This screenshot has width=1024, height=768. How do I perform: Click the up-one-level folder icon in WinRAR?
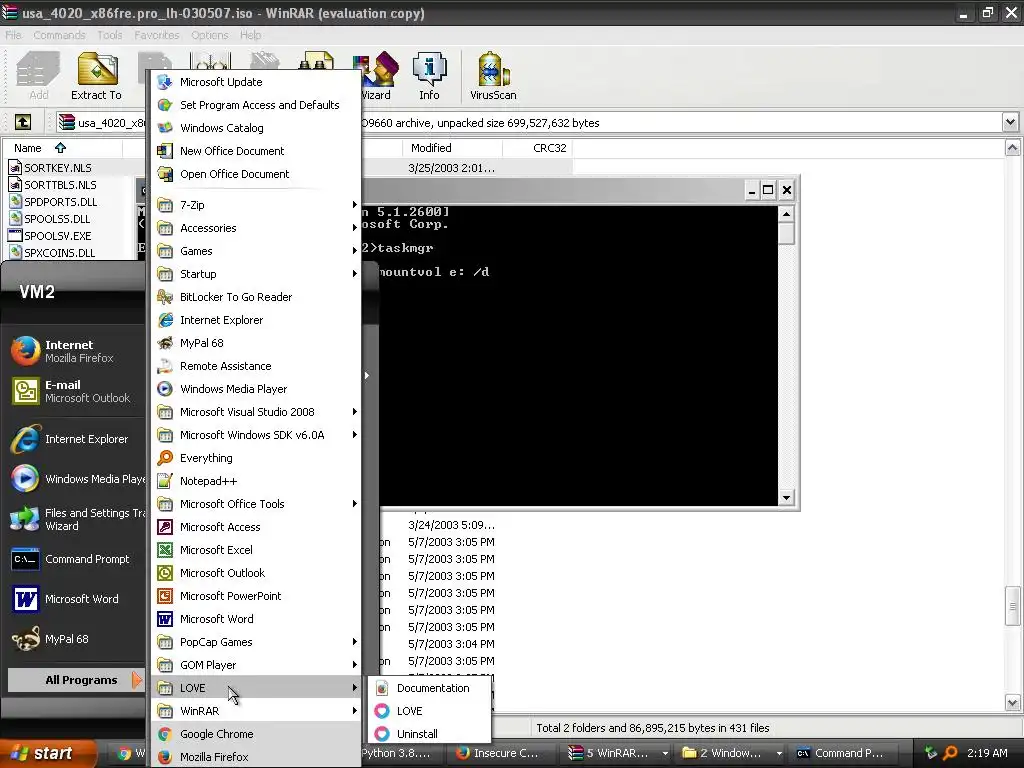(x=23, y=122)
